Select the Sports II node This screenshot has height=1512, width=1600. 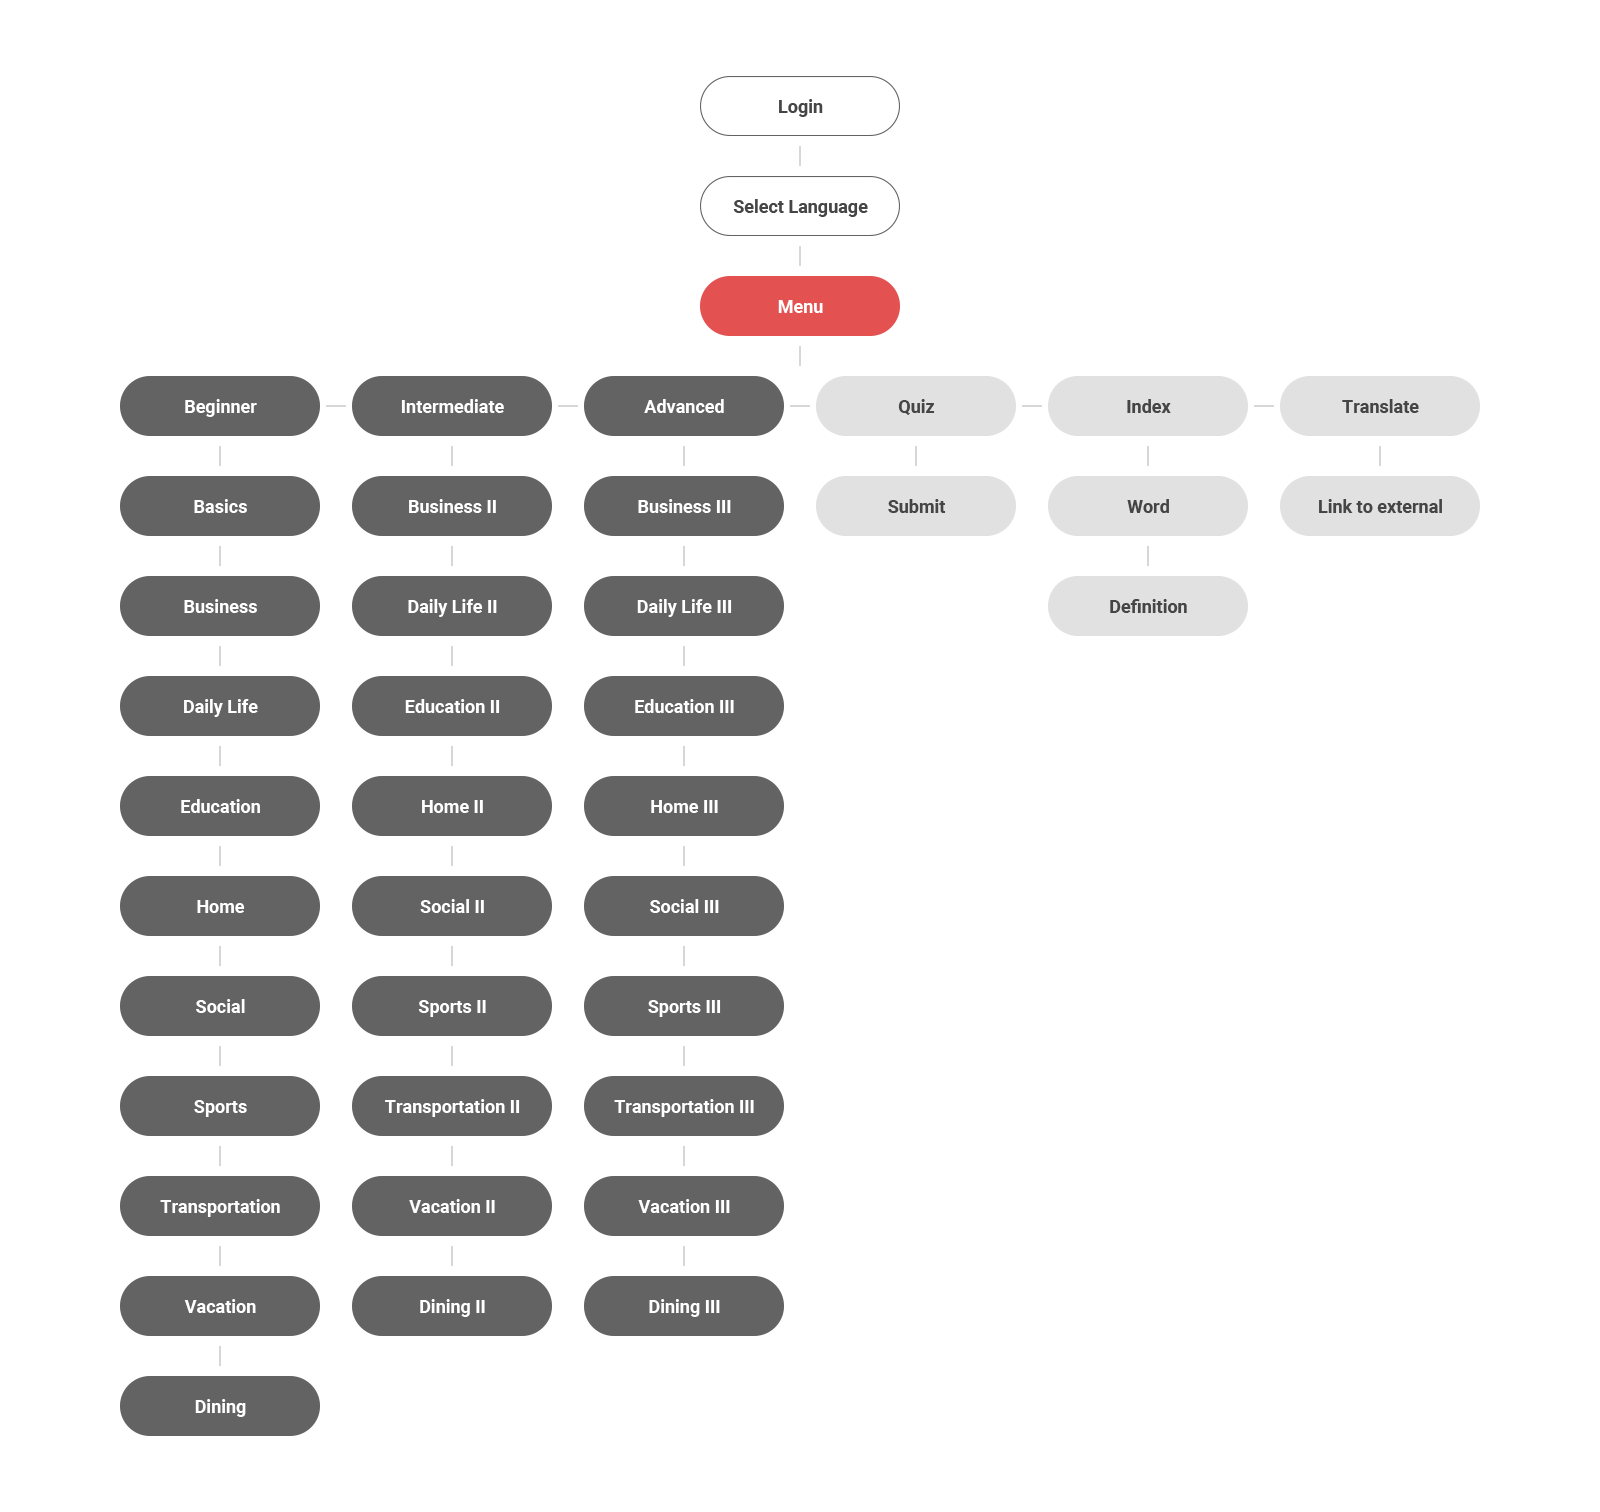[x=452, y=1006]
